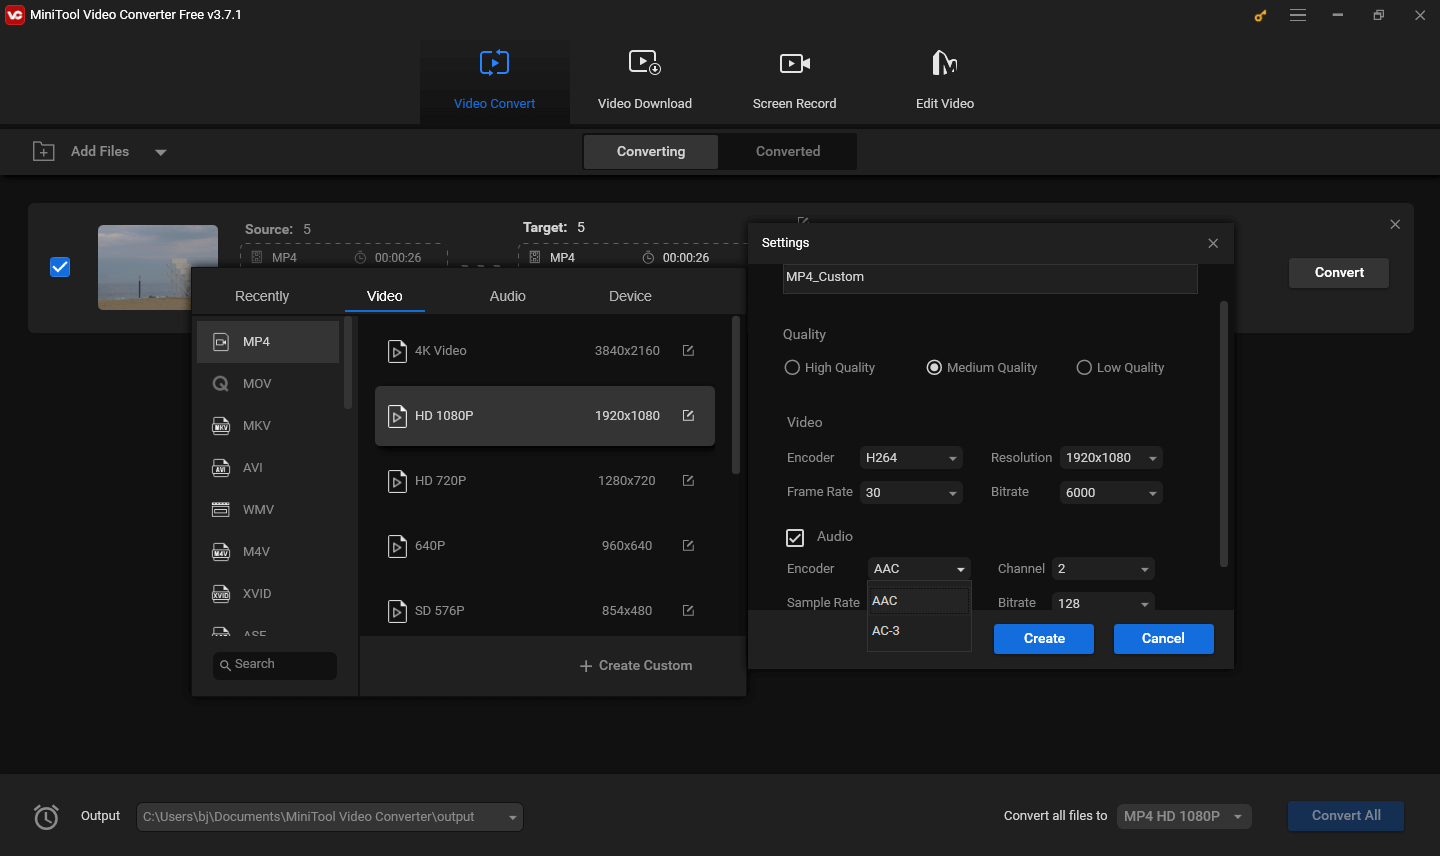
Task: Click the Add Files plus icon
Action: (x=44, y=151)
